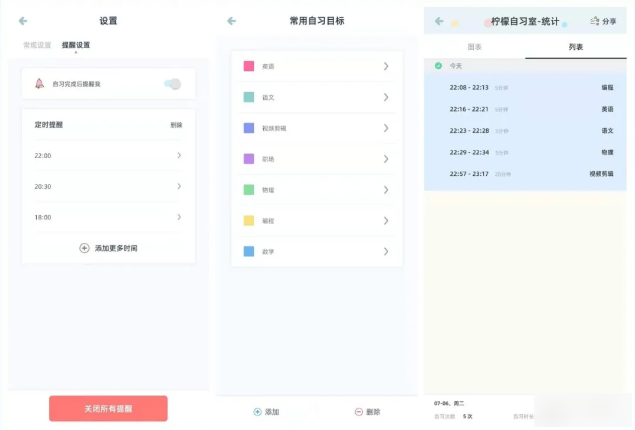
Task: Go back from the 柠檬自习室-统计 screen
Action: tap(439, 21)
